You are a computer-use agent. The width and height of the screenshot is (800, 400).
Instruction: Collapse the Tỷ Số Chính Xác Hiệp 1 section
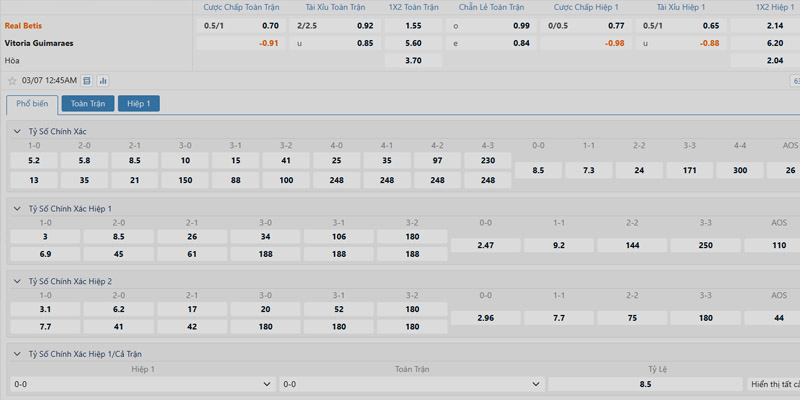click(17, 209)
